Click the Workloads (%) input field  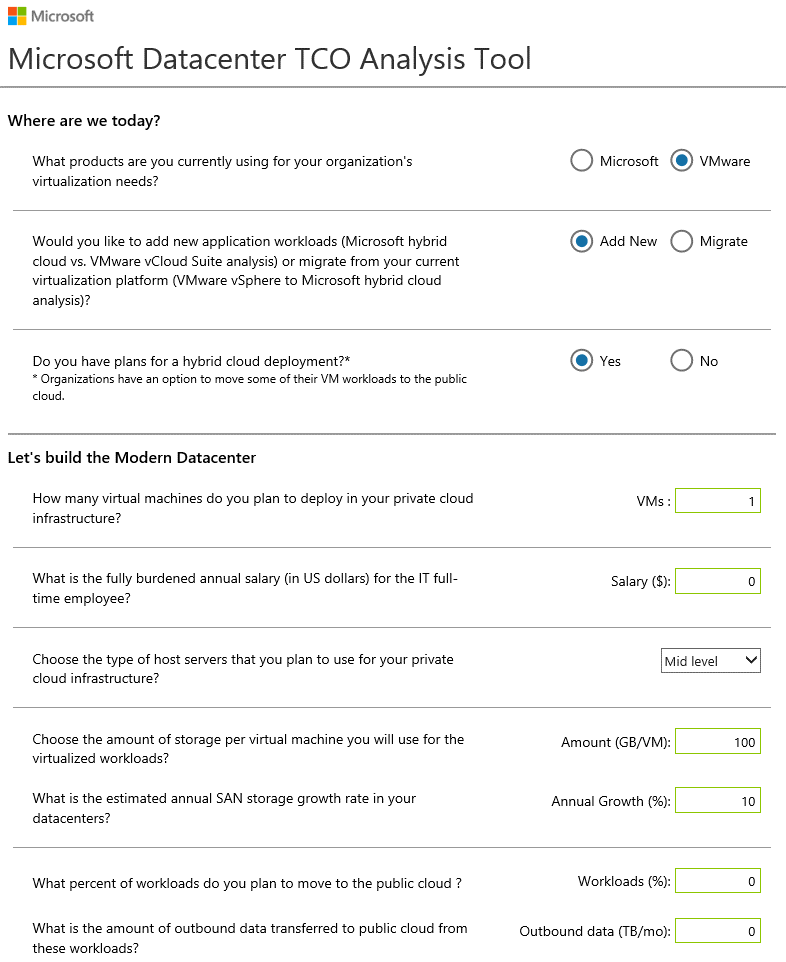pyautogui.click(x=718, y=881)
